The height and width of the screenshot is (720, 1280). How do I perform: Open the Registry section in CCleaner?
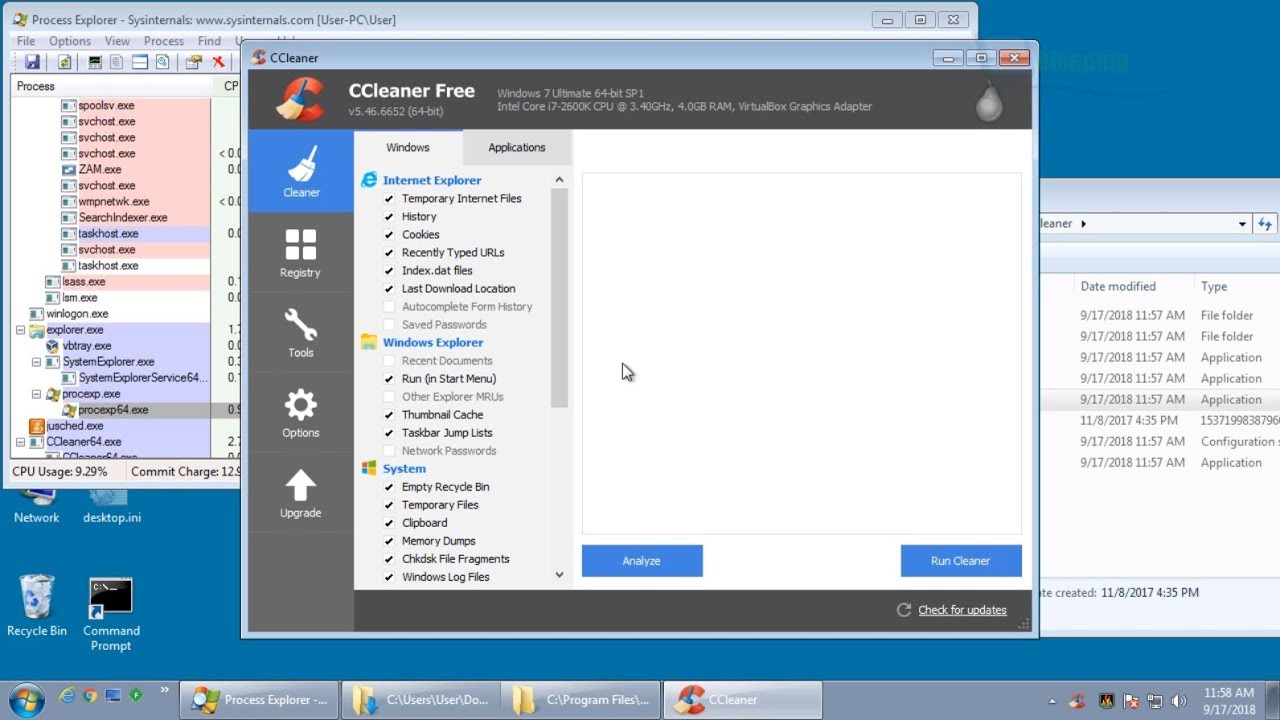tap(301, 252)
